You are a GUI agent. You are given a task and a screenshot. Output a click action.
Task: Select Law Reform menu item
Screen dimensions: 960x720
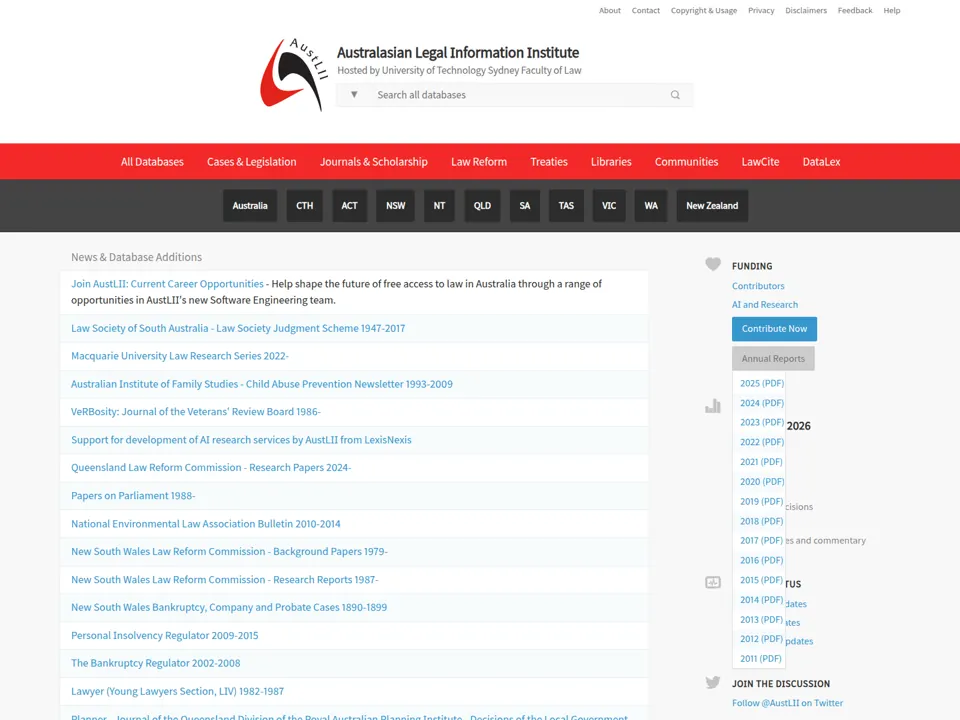coord(479,162)
